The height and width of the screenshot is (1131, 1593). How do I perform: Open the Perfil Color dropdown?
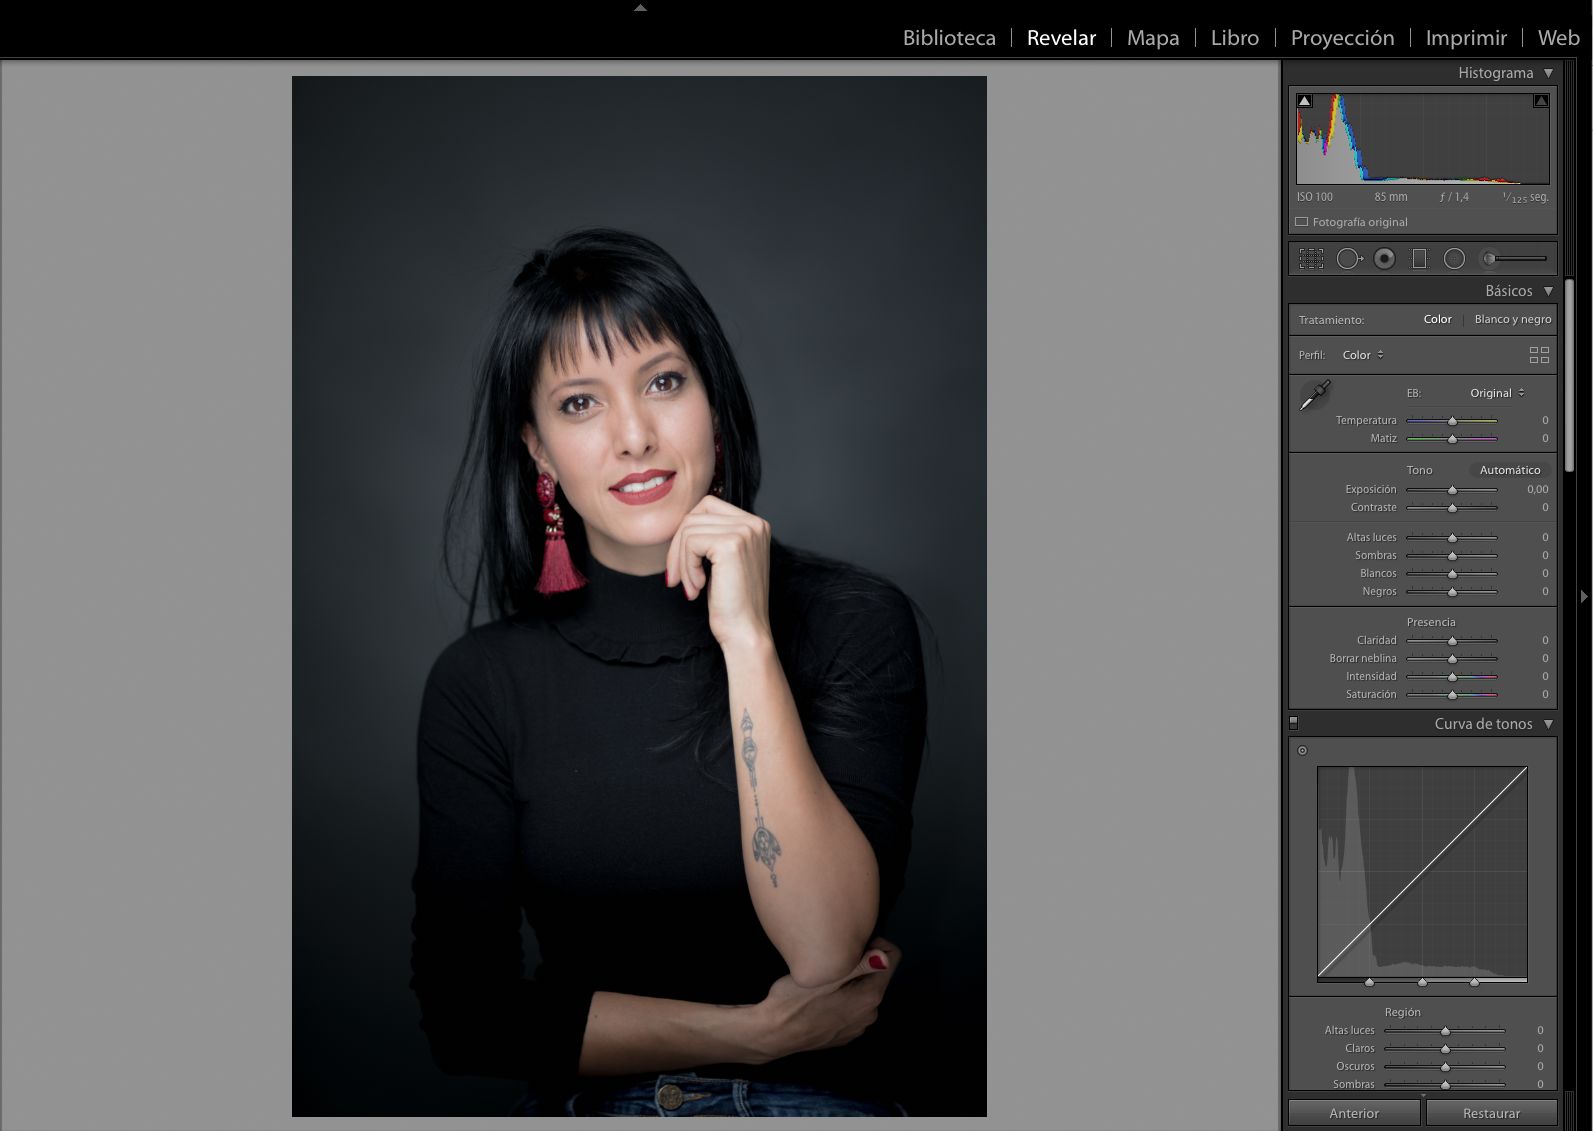coord(1363,355)
